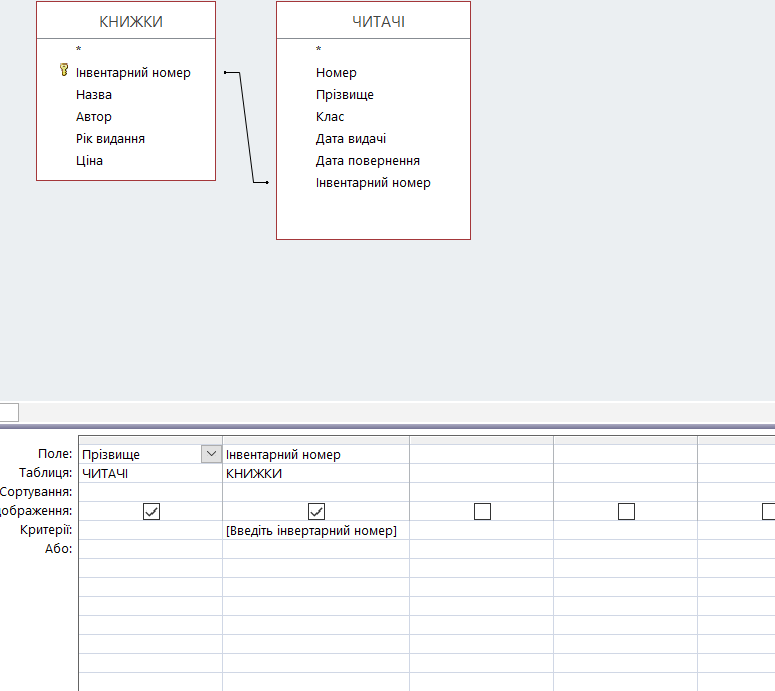The image size is (775, 691).
Task: Select the Ціна field in КНИЖКИ
Action: (89, 161)
